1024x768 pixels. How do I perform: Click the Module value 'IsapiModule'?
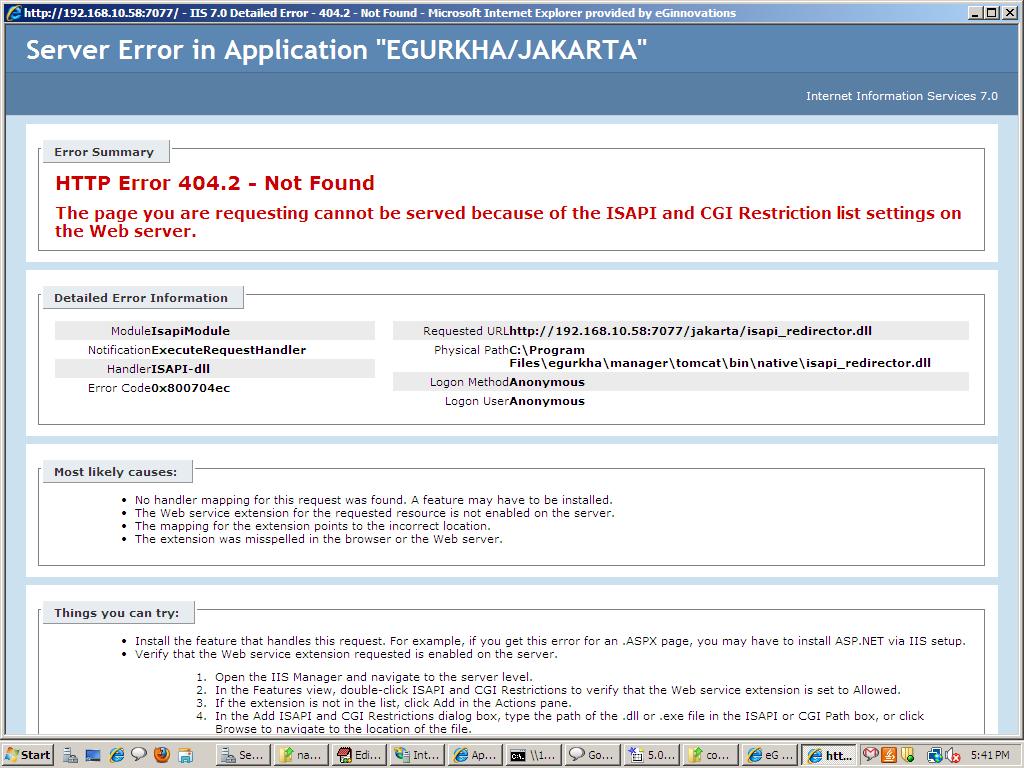[x=191, y=331]
